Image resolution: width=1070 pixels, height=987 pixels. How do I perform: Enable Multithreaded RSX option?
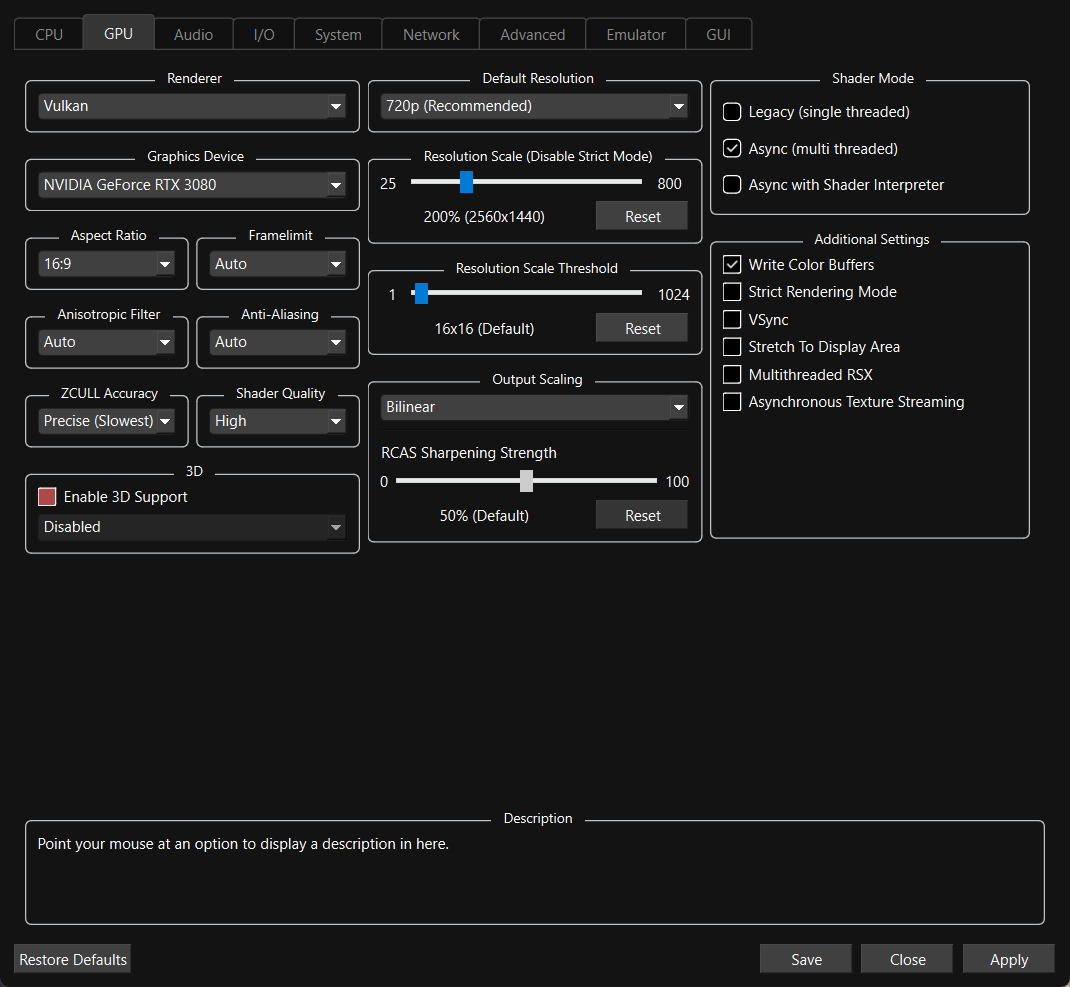tap(732, 375)
